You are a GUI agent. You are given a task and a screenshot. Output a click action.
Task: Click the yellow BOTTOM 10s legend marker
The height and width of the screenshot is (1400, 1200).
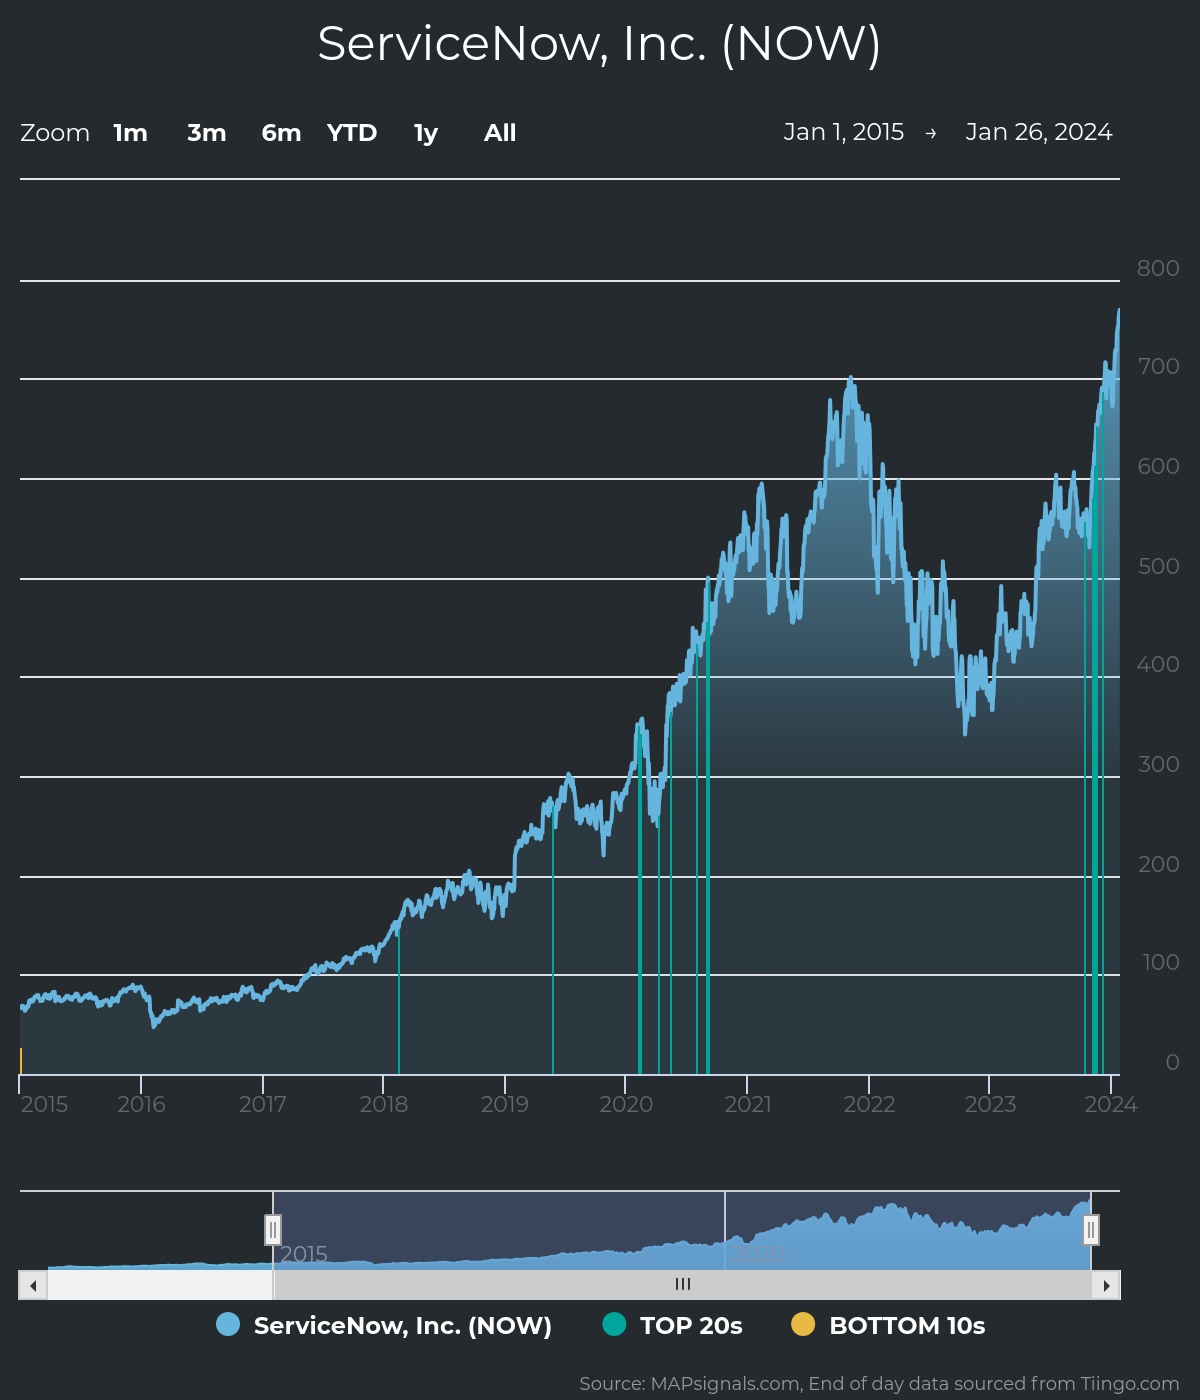803,1324
